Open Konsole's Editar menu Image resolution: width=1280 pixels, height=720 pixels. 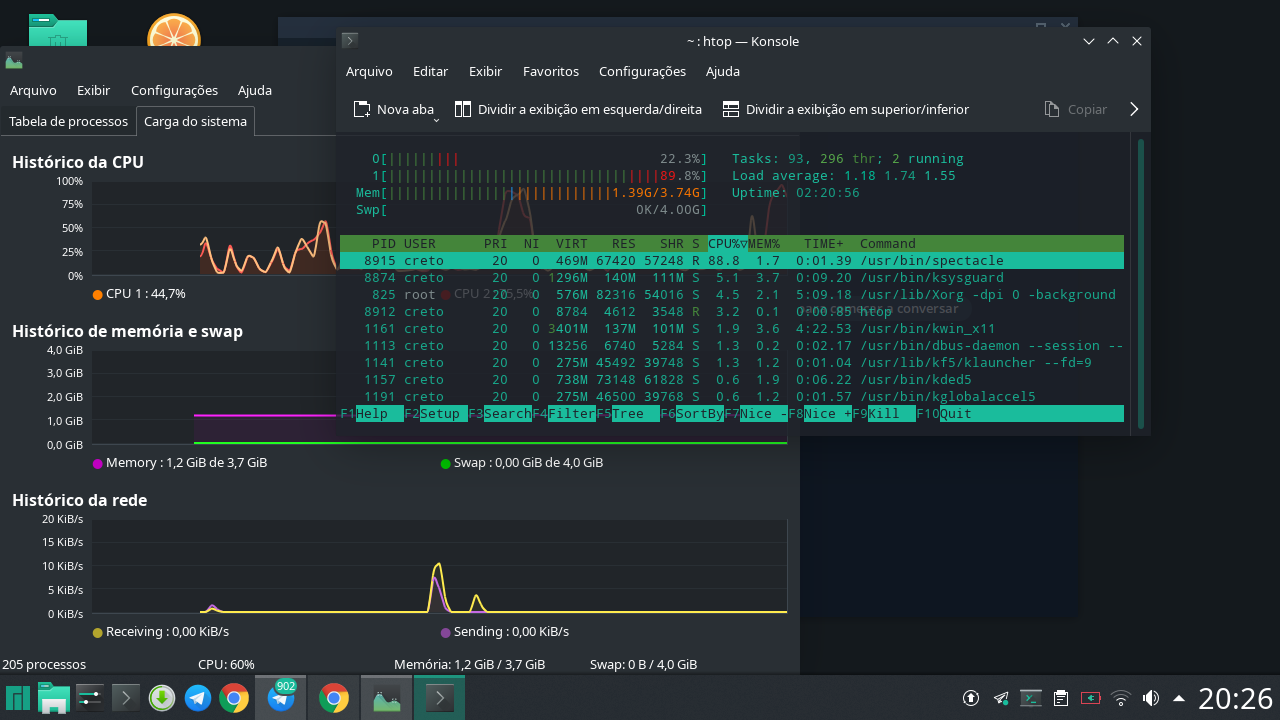coord(430,72)
